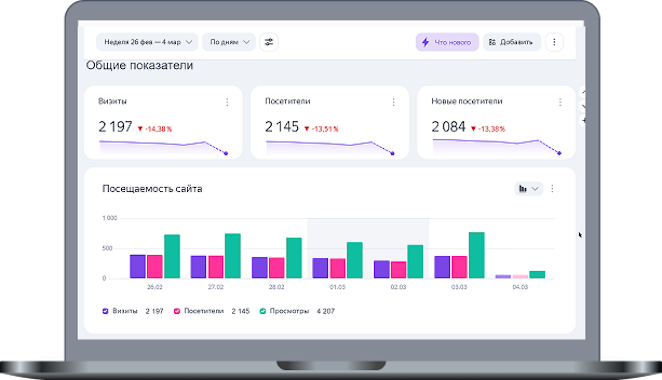Open the 'Посетители' card options menu
Viewport: 662px width, 380px height.
tap(393, 102)
